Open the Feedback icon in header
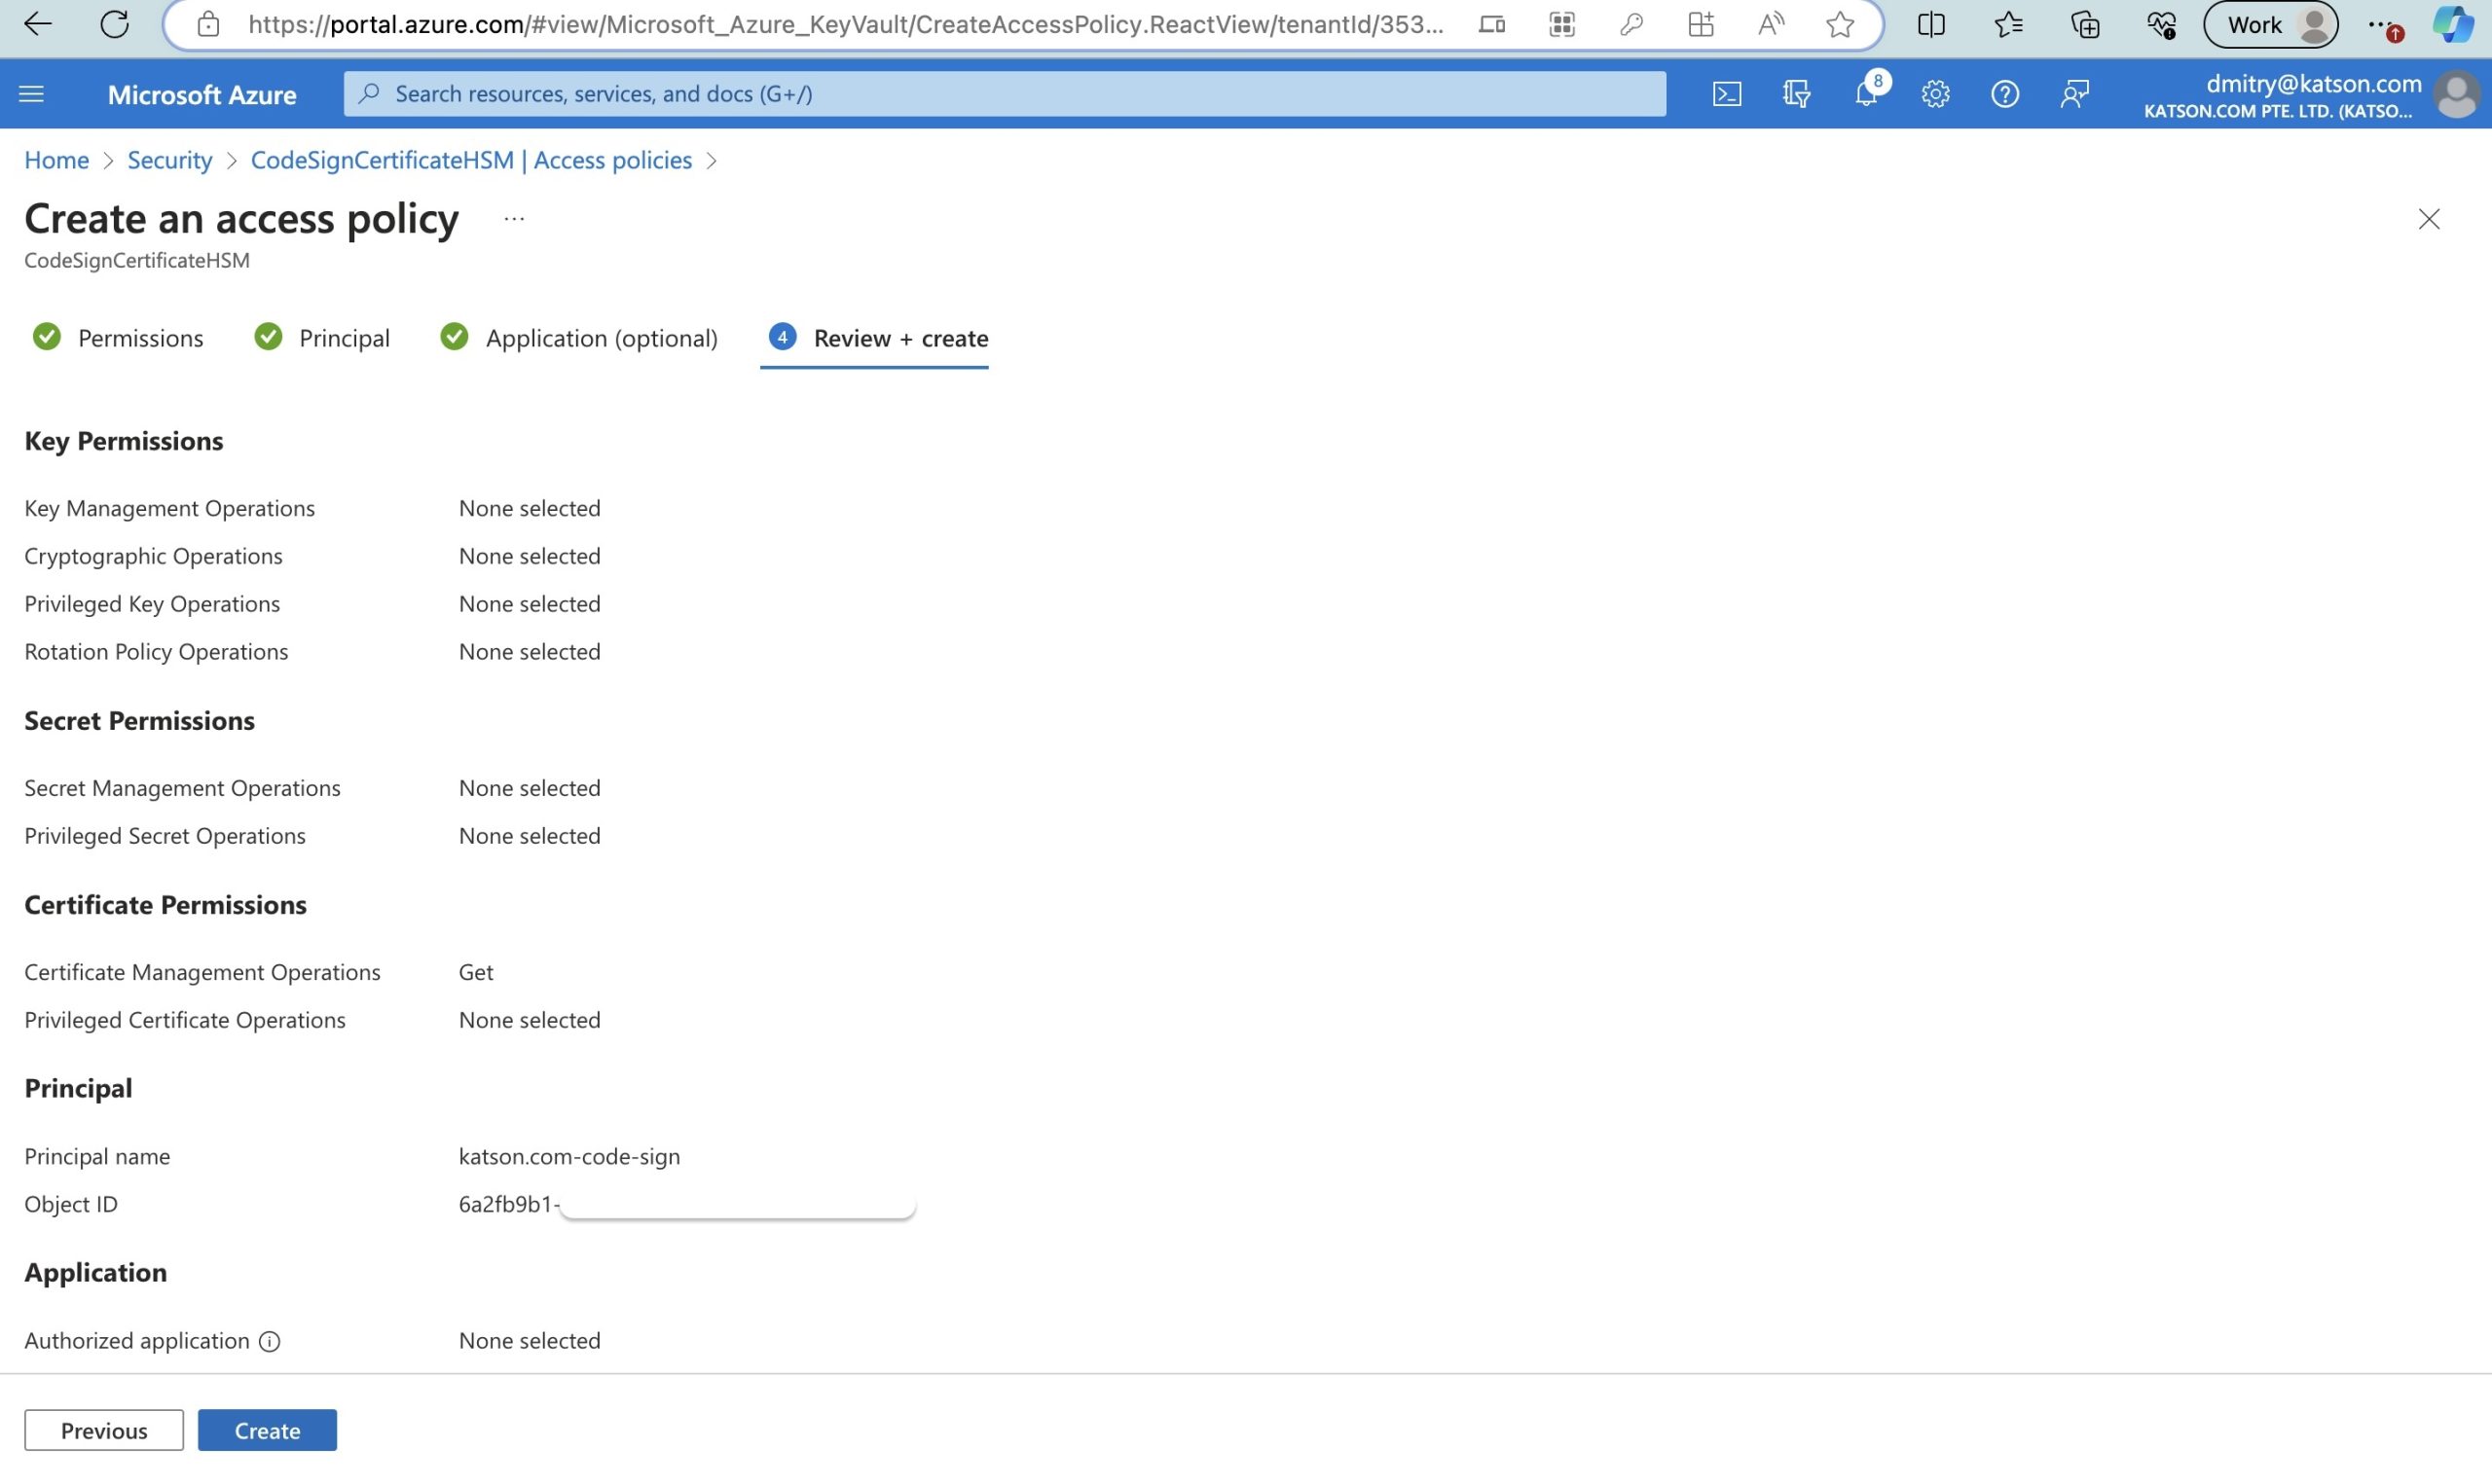 point(2074,94)
